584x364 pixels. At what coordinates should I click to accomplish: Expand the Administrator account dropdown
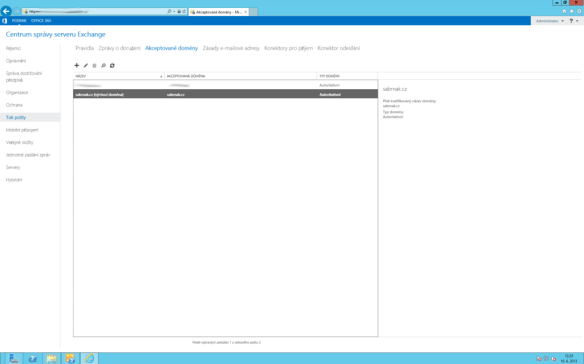click(549, 21)
